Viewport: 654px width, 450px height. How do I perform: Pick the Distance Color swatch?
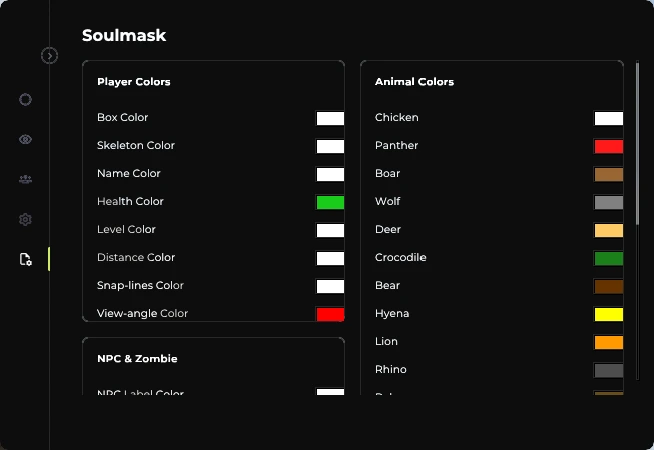click(x=330, y=258)
